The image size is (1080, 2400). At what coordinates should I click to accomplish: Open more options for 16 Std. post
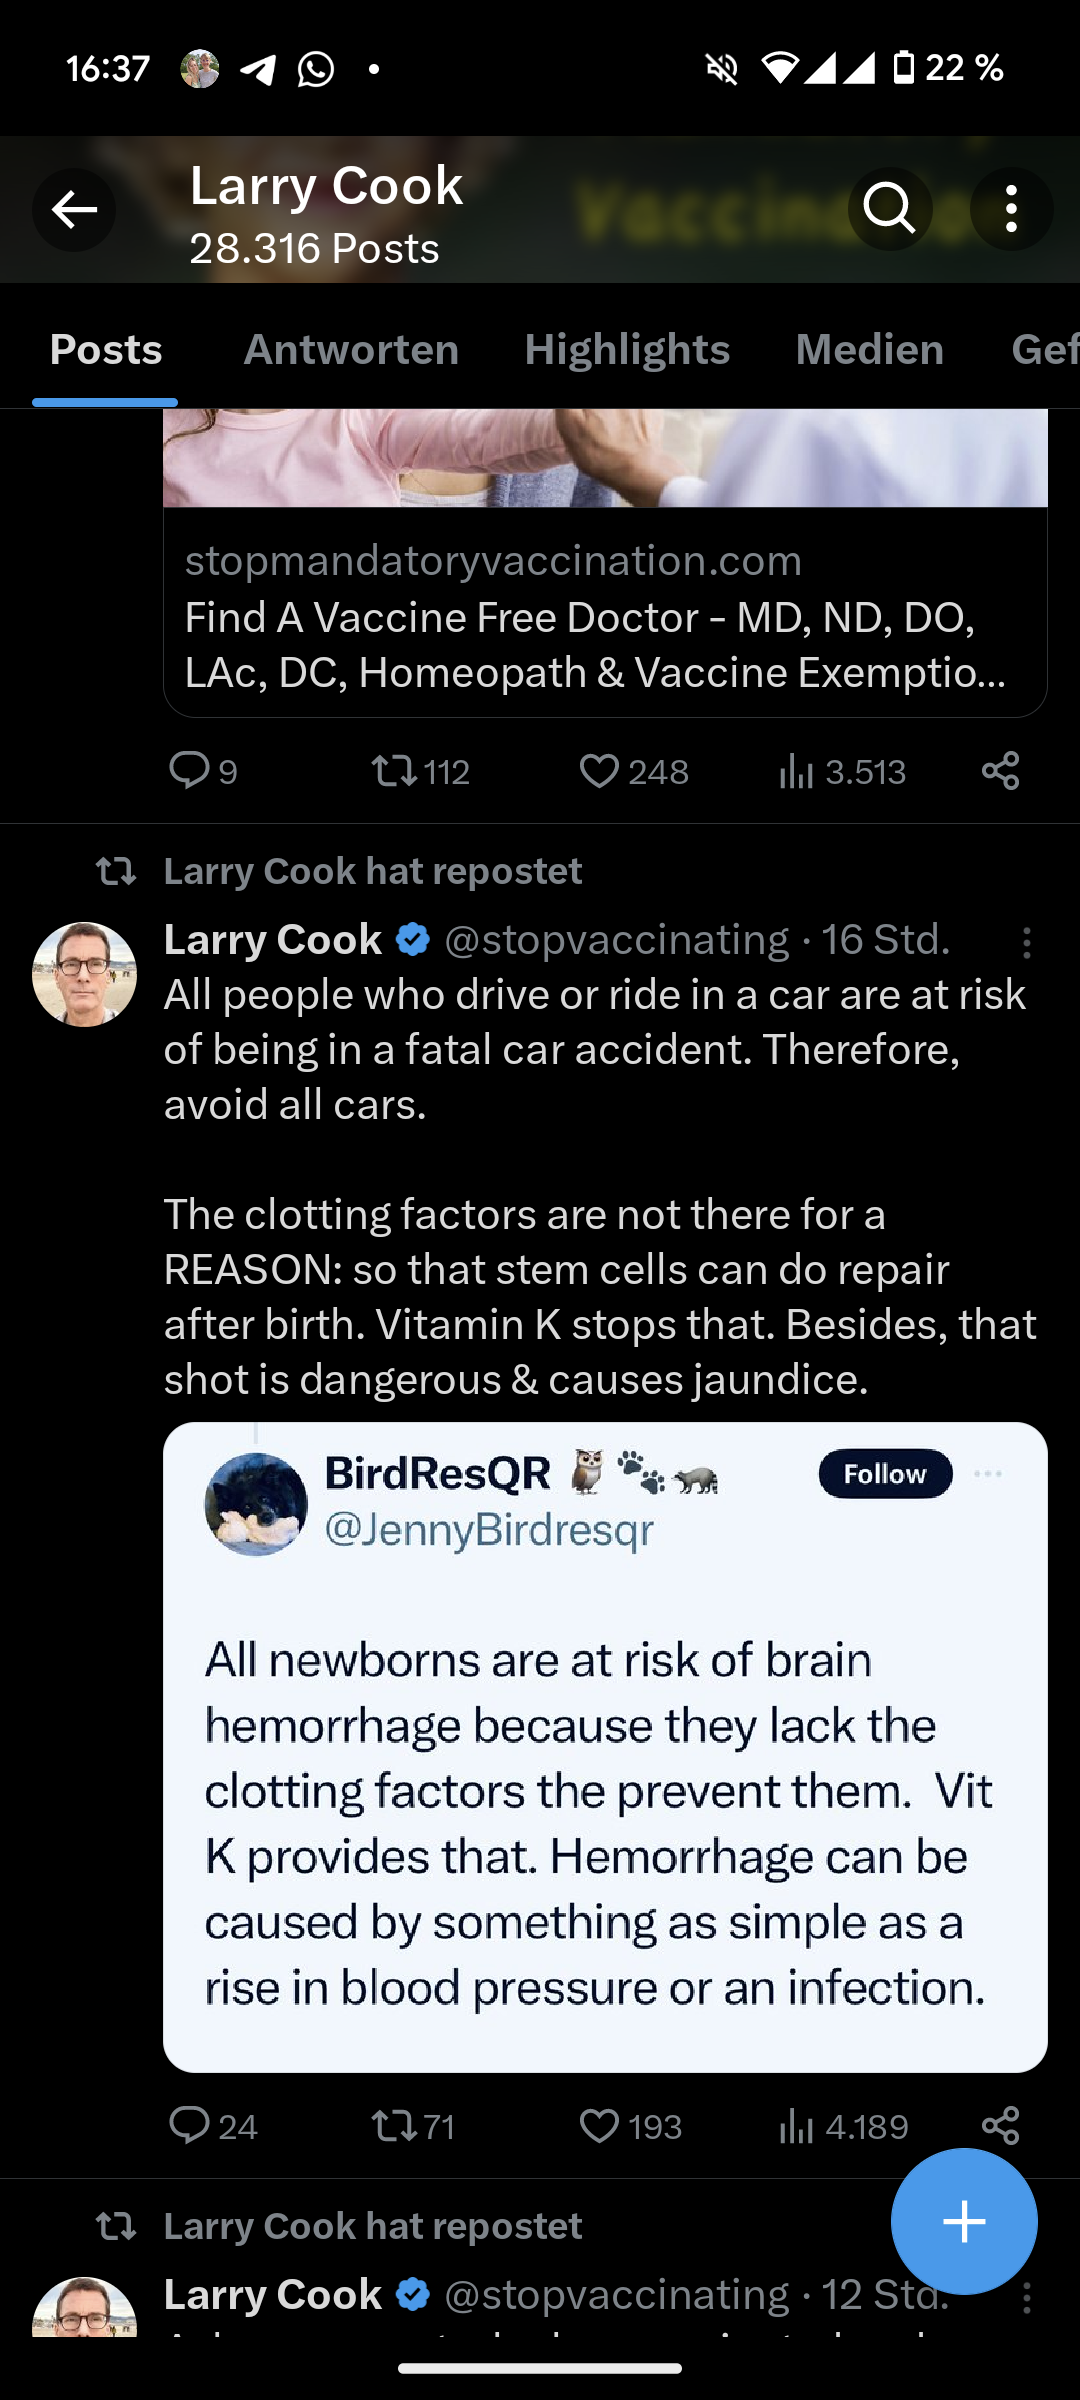[x=1026, y=942]
